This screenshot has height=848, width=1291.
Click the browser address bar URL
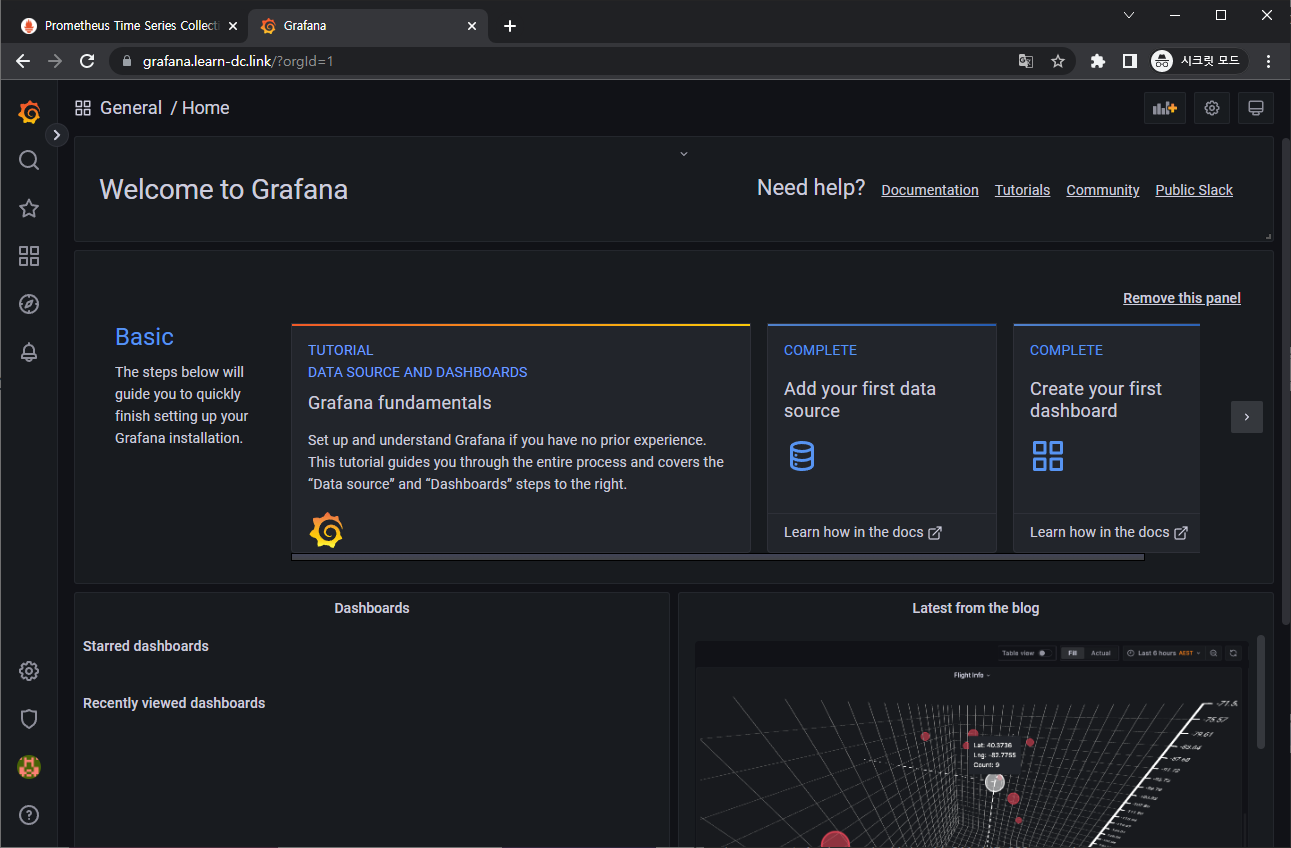pyautogui.click(x=238, y=61)
